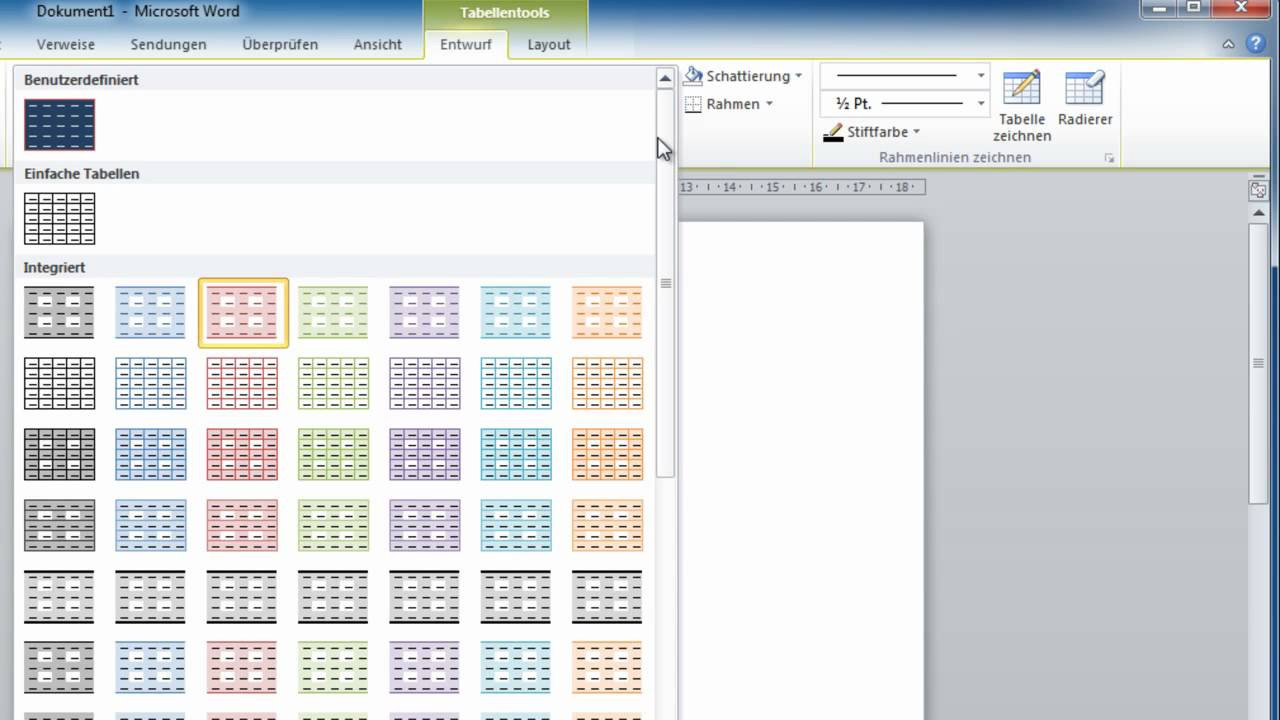Choose purple banded style in fourth Integriert row
Image resolution: width=1280 pixels, height=720 pixels.
point(425,526)
